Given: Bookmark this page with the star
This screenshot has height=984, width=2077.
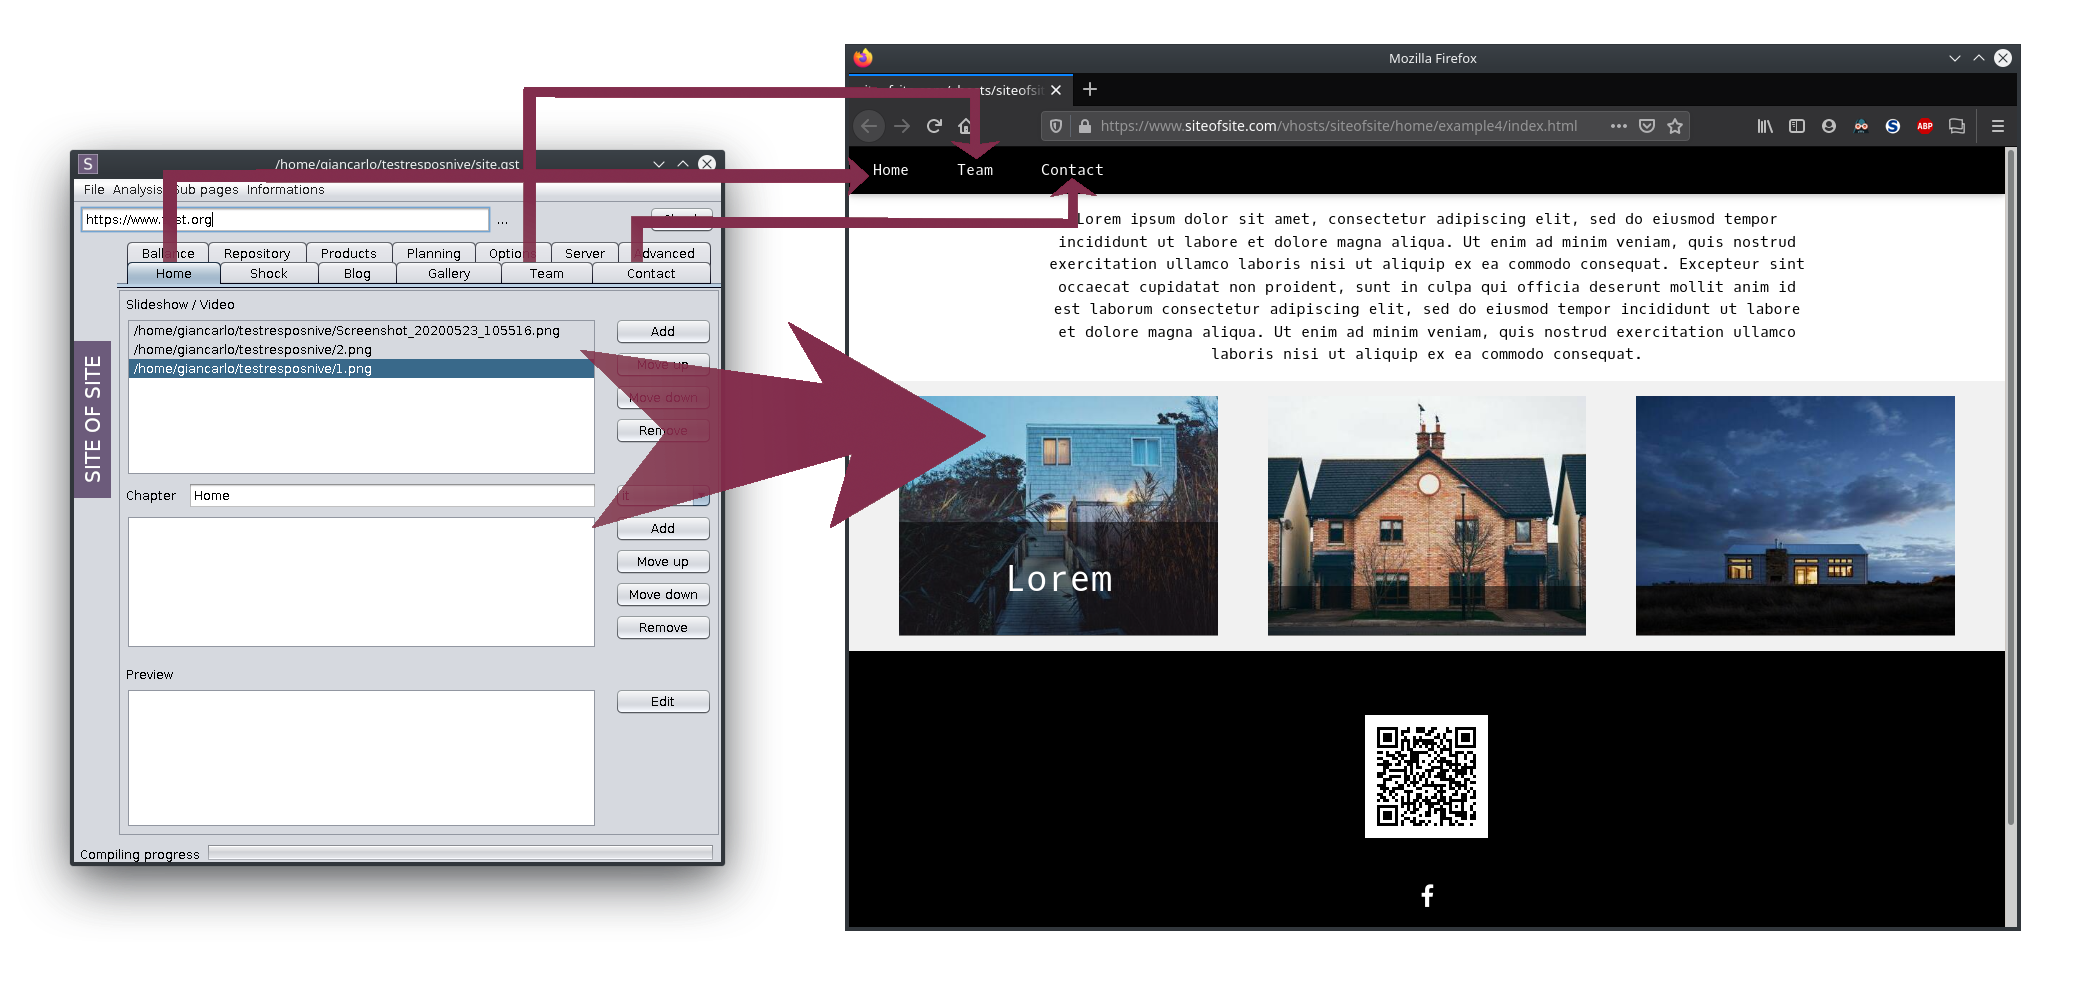Looking at the screenshot, I should pos(1675,126).
